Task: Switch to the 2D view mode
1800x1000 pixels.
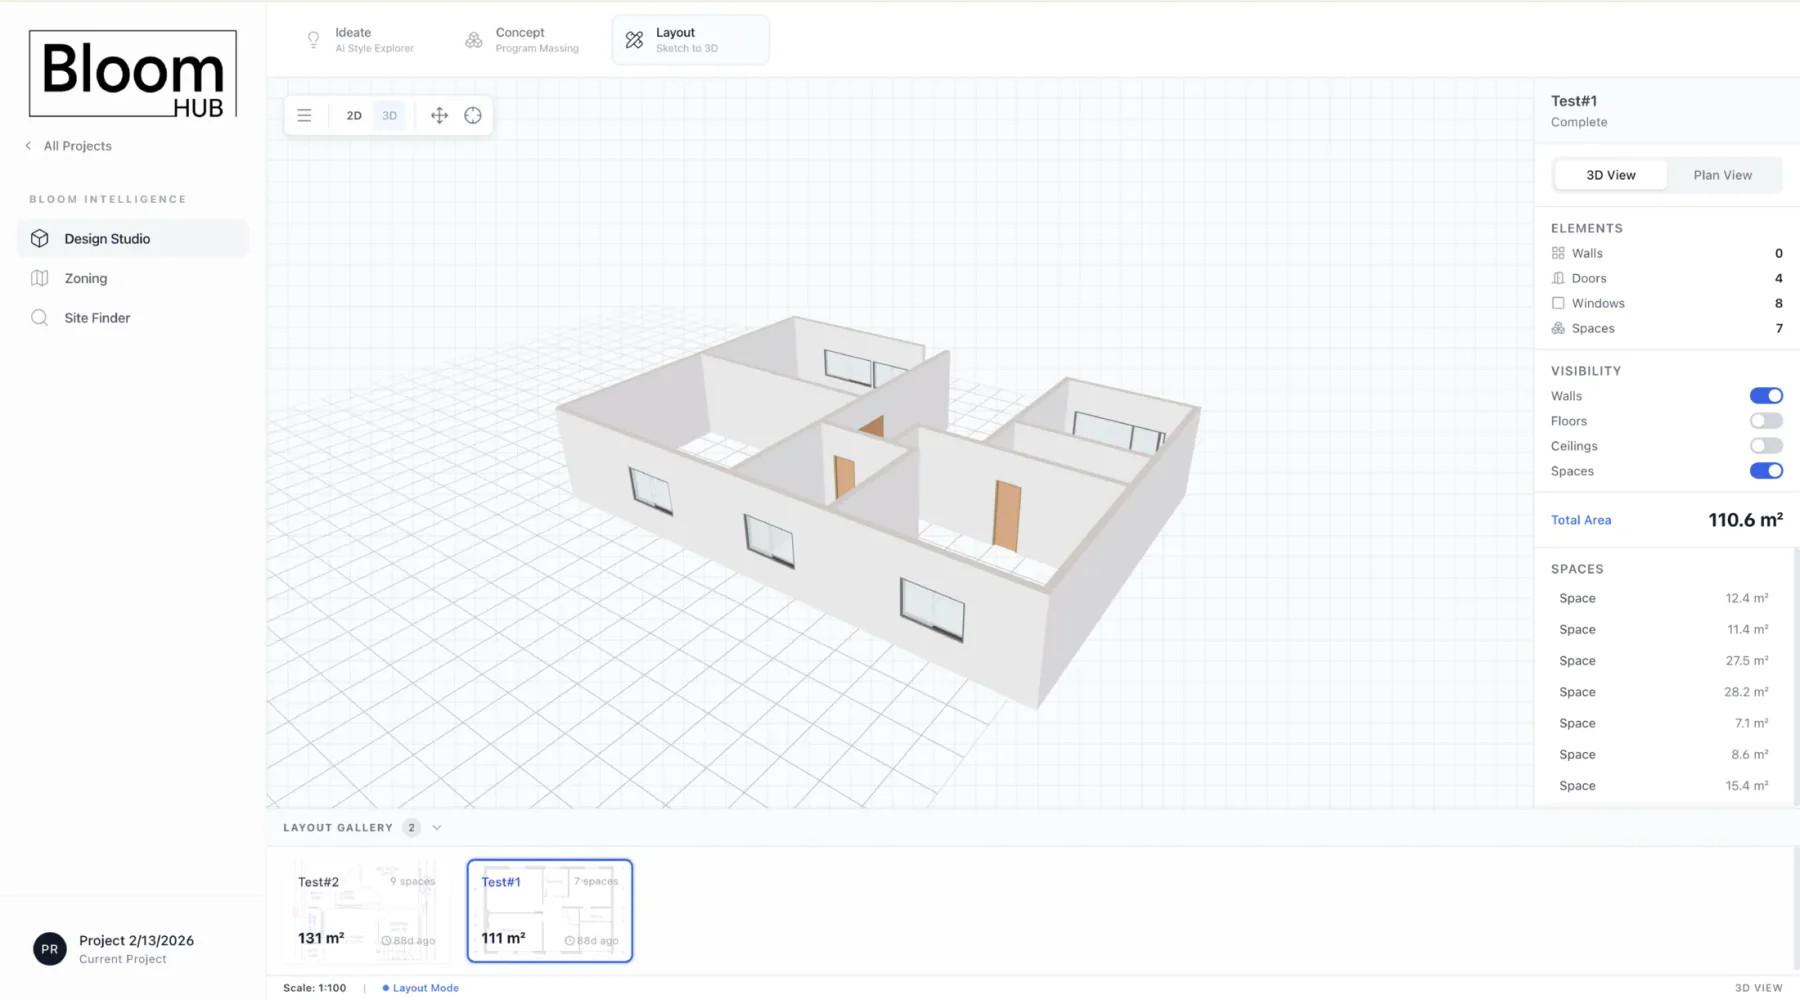Action: point(354,115)
